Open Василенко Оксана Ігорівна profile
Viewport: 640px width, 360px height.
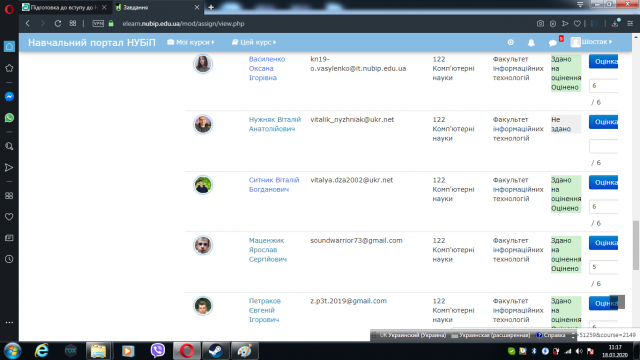point(267,68)
